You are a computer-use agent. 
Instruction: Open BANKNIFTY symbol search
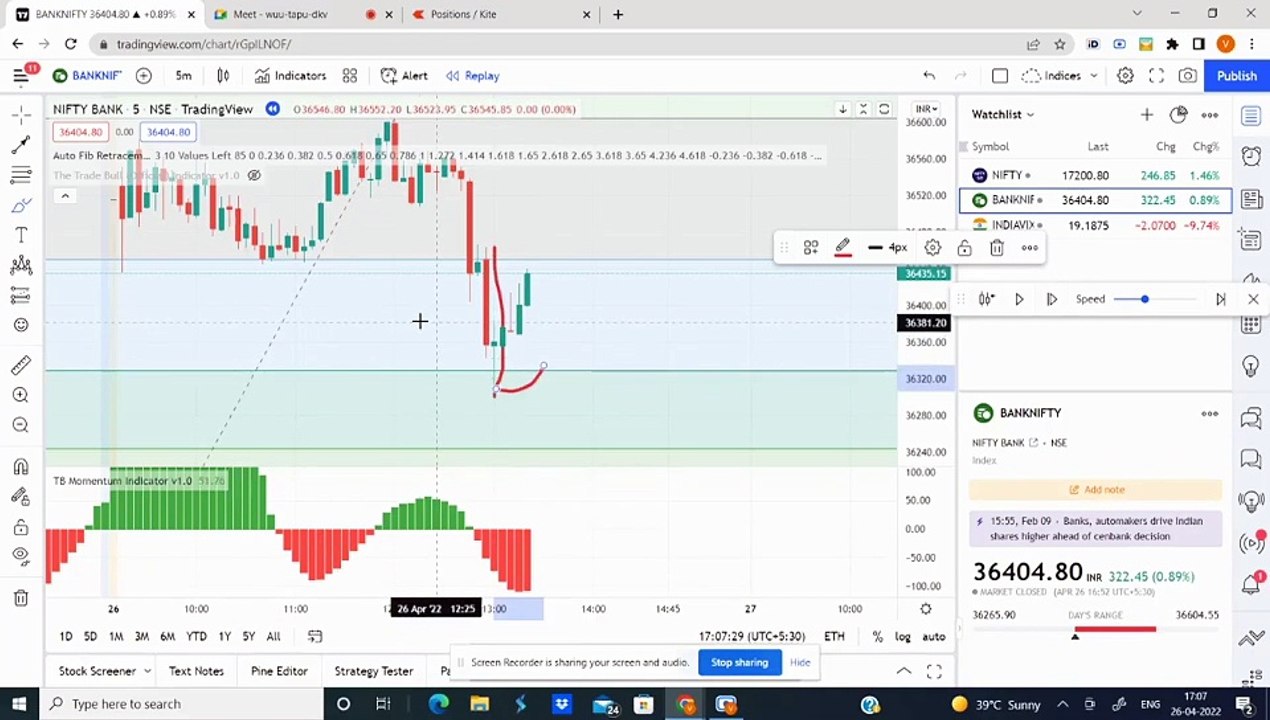pyautogui.click(x=87, y=76)
